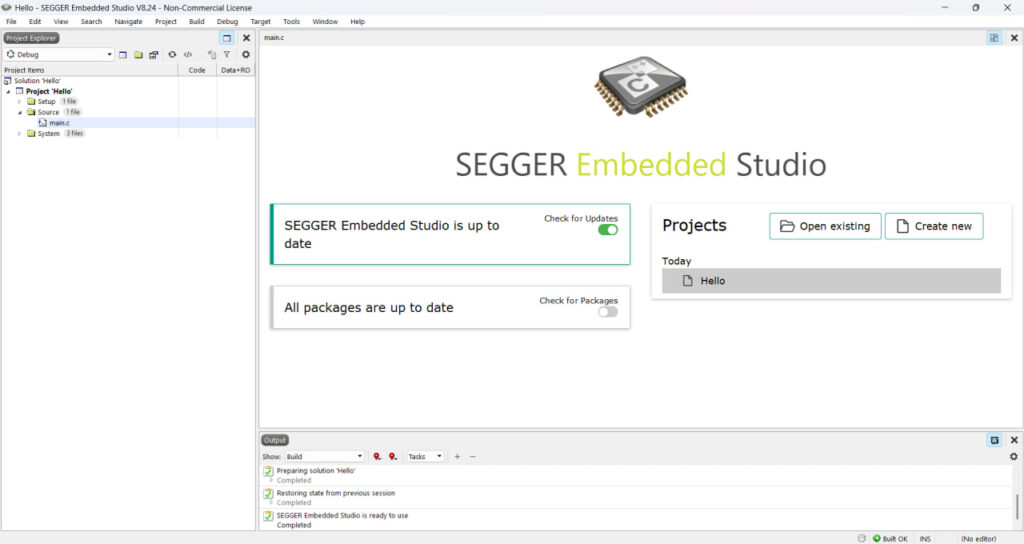Open Project Explorer gear settings
This screenshot has height=544, width=1024.
tap(246, 55)
